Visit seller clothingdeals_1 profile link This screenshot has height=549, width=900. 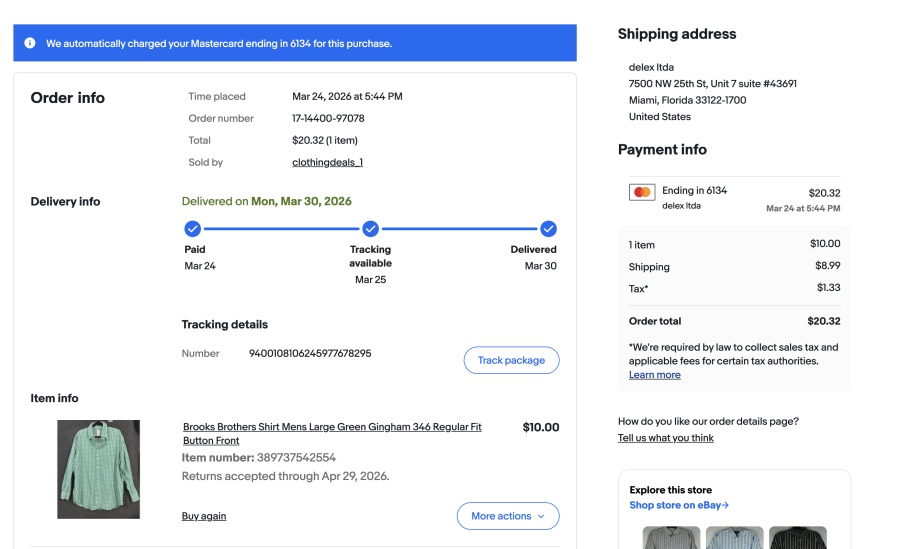[327, 162]
